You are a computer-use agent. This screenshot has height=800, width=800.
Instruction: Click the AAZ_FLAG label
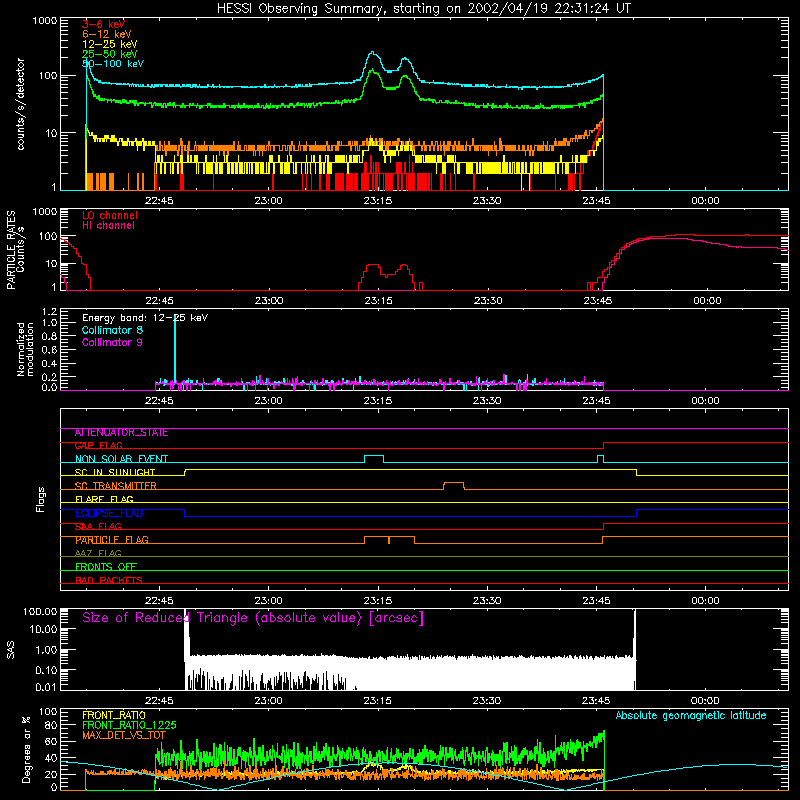[98, 554]
